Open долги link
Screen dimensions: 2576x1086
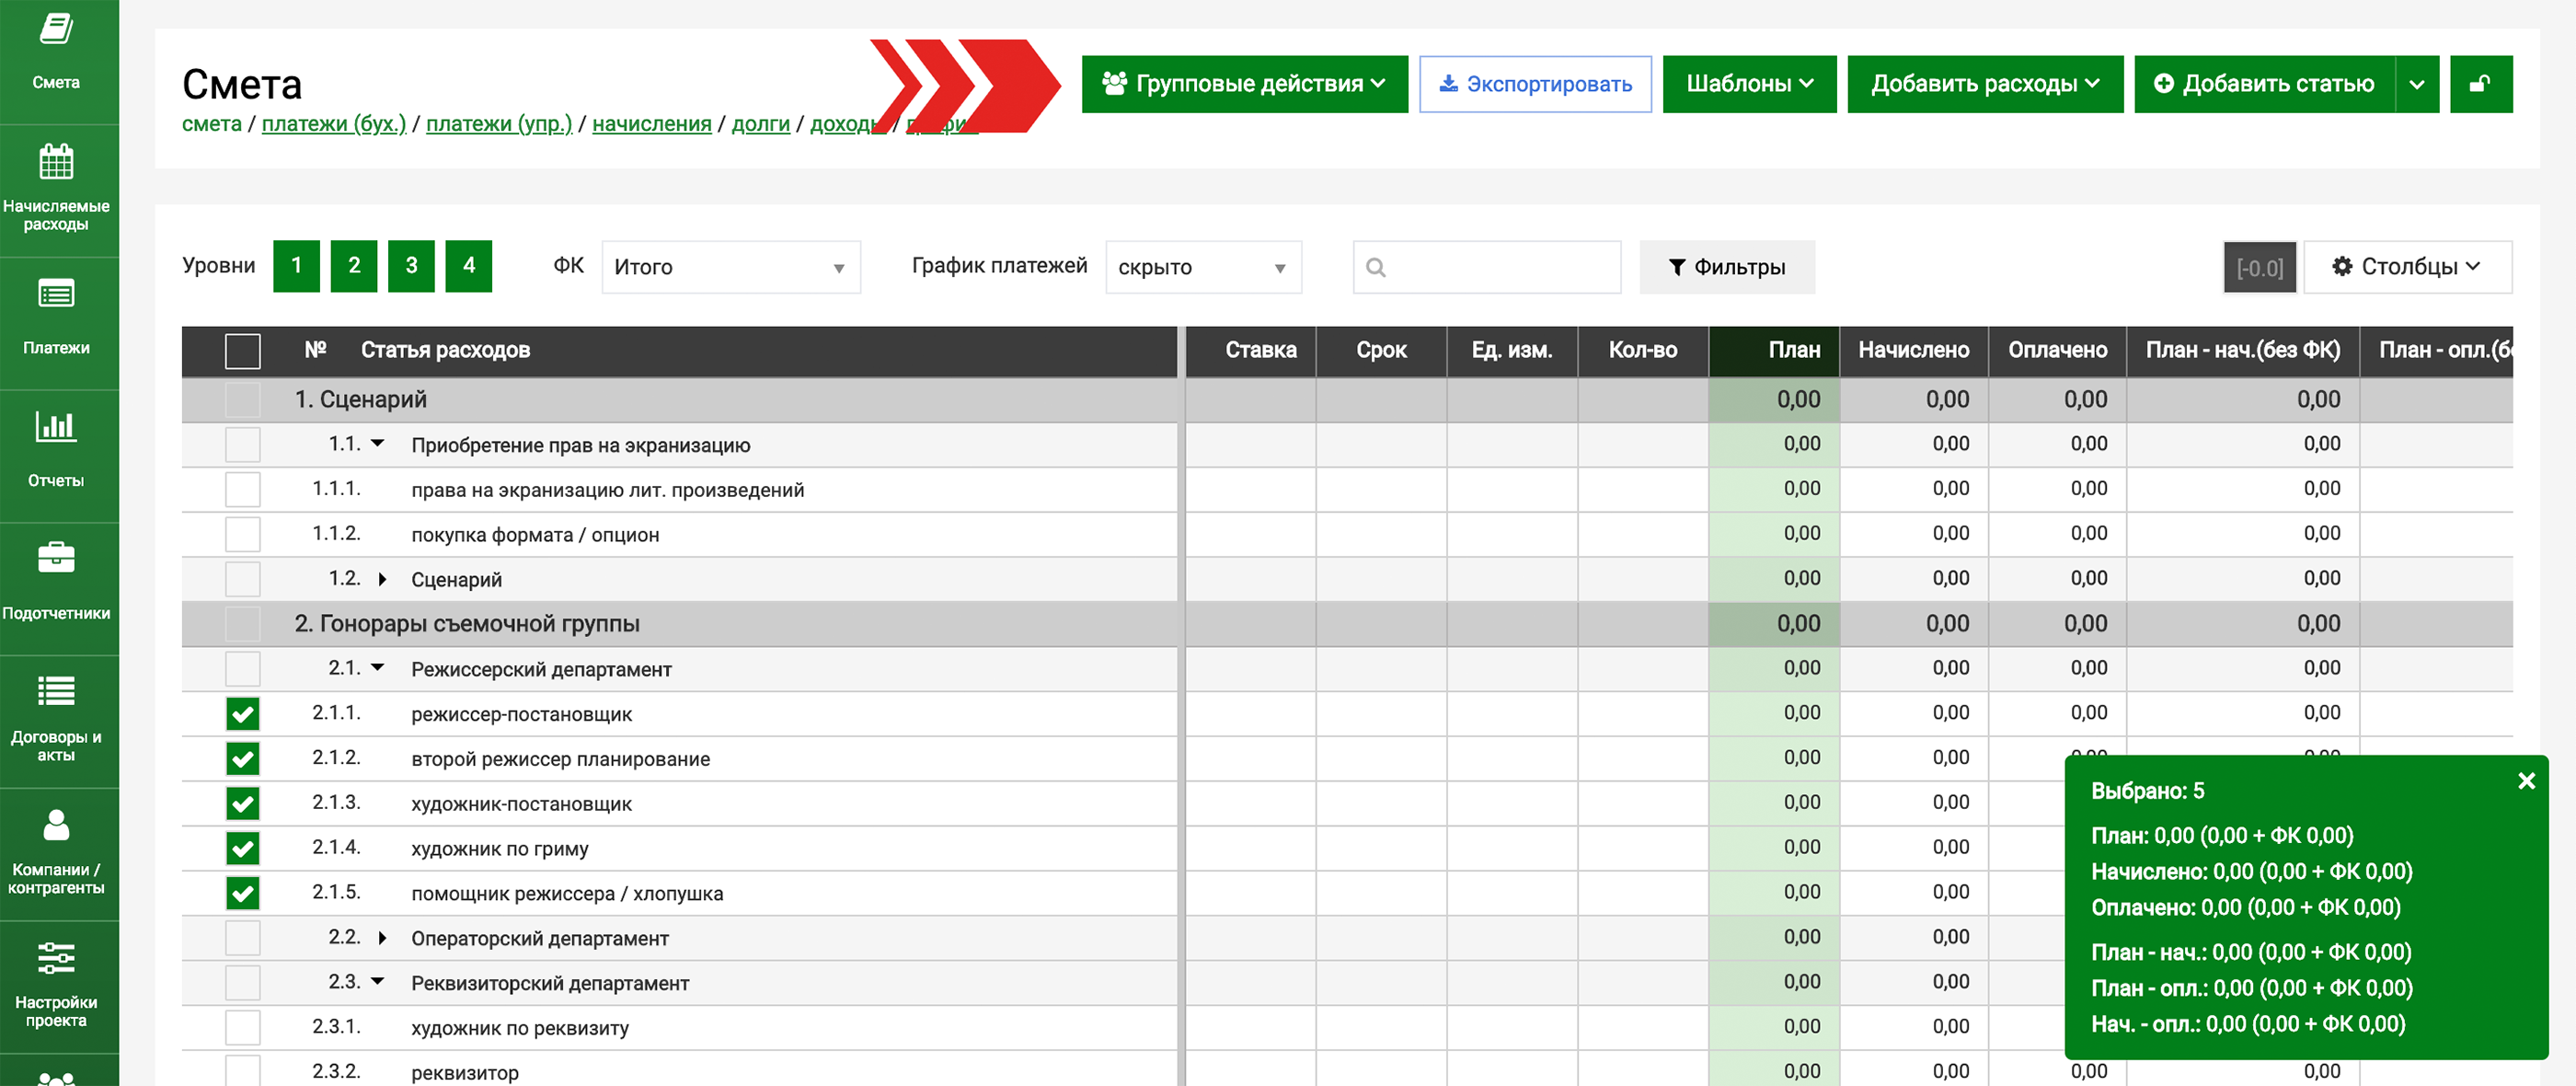pos(761,124)
